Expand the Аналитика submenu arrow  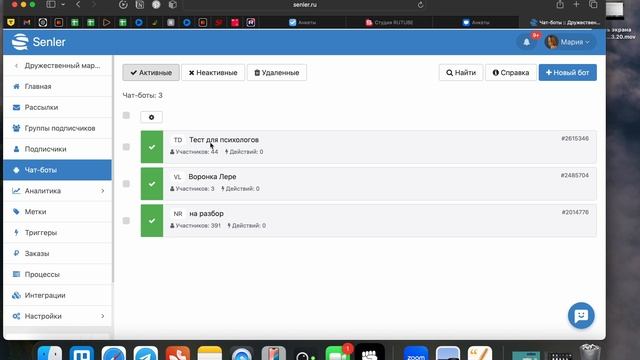[102, 191]
